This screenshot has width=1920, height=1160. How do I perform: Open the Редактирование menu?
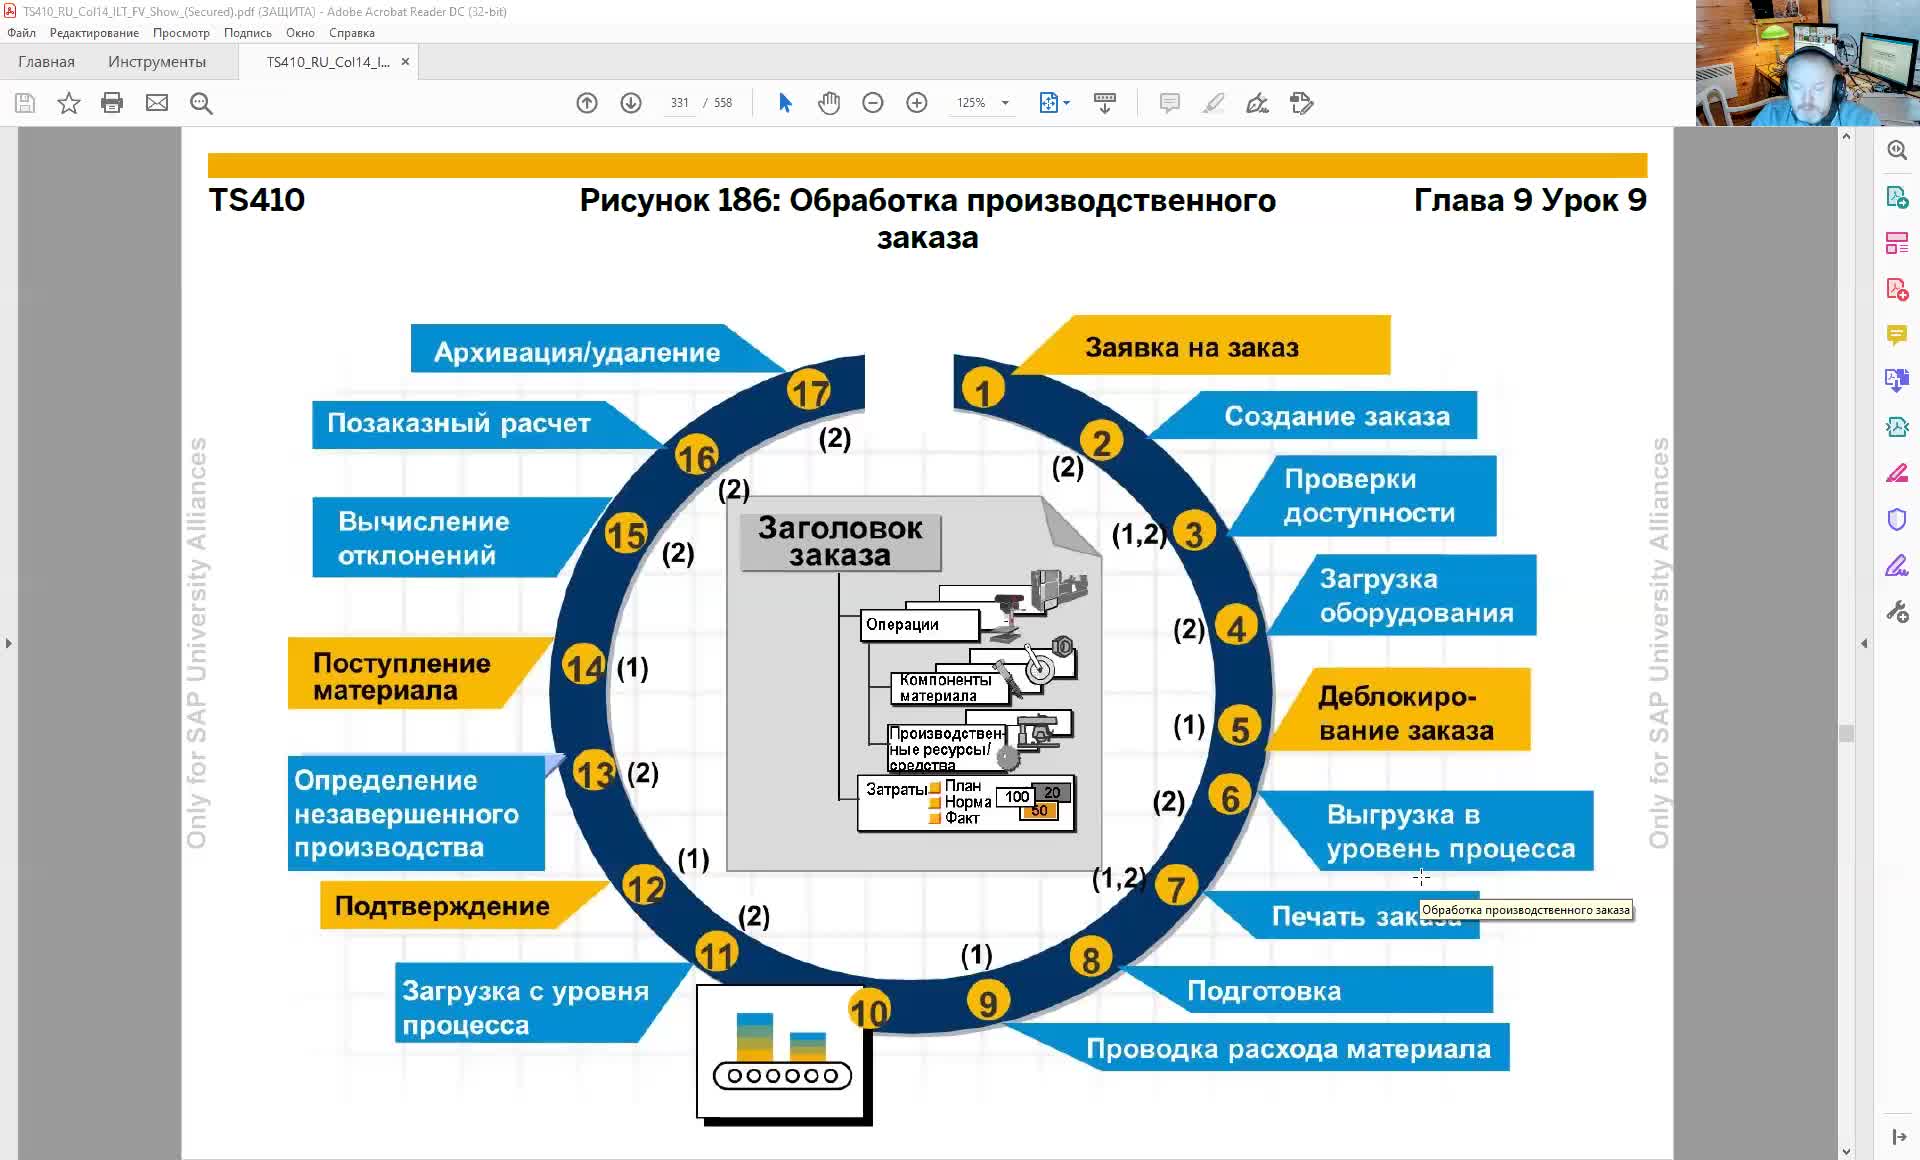[94, 33]
